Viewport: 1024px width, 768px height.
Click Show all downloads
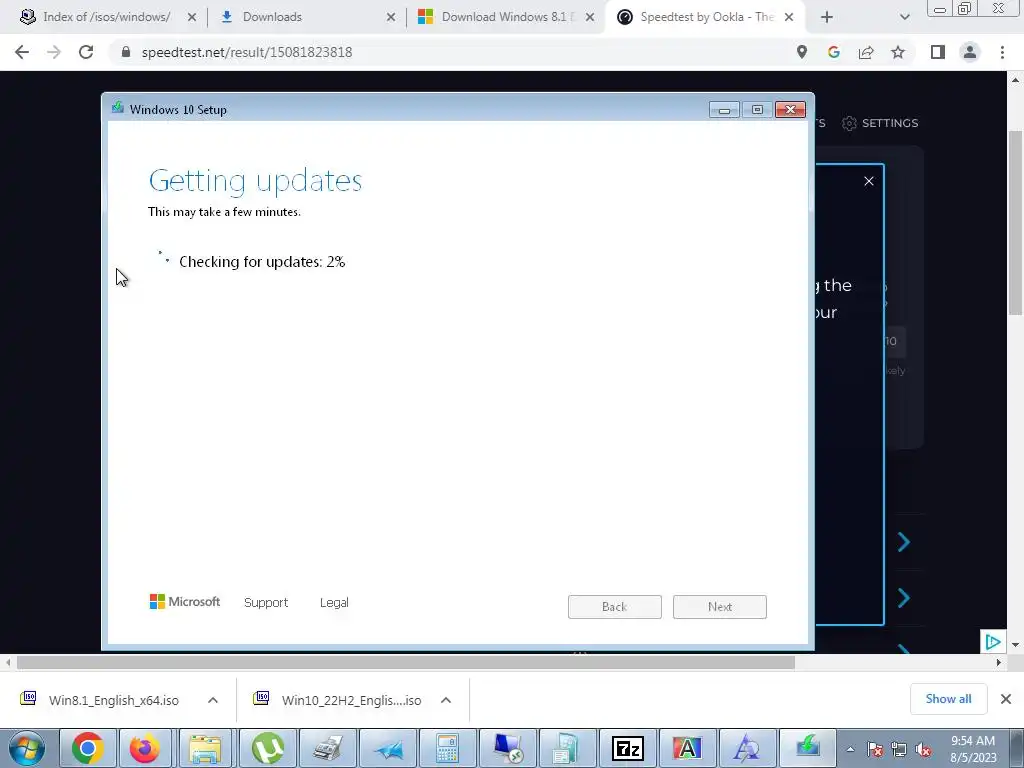click(x=948, y=699)
